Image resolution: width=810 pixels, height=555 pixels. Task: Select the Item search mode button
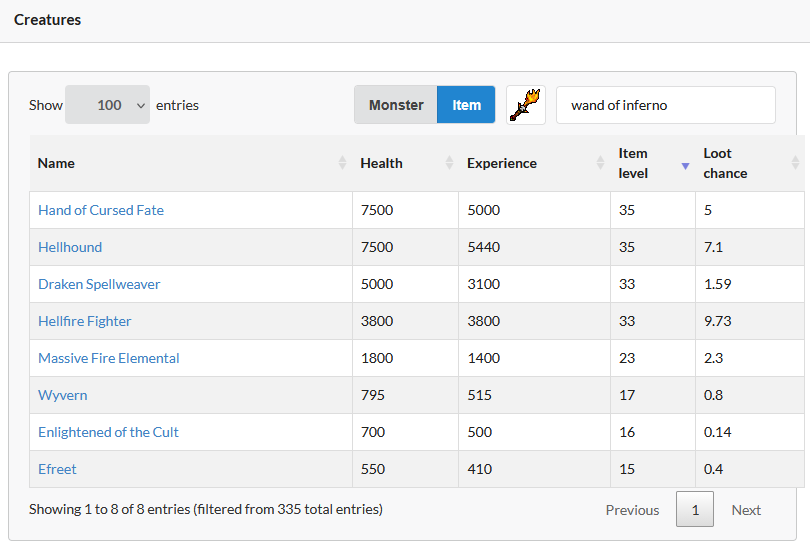coord(466,105)
